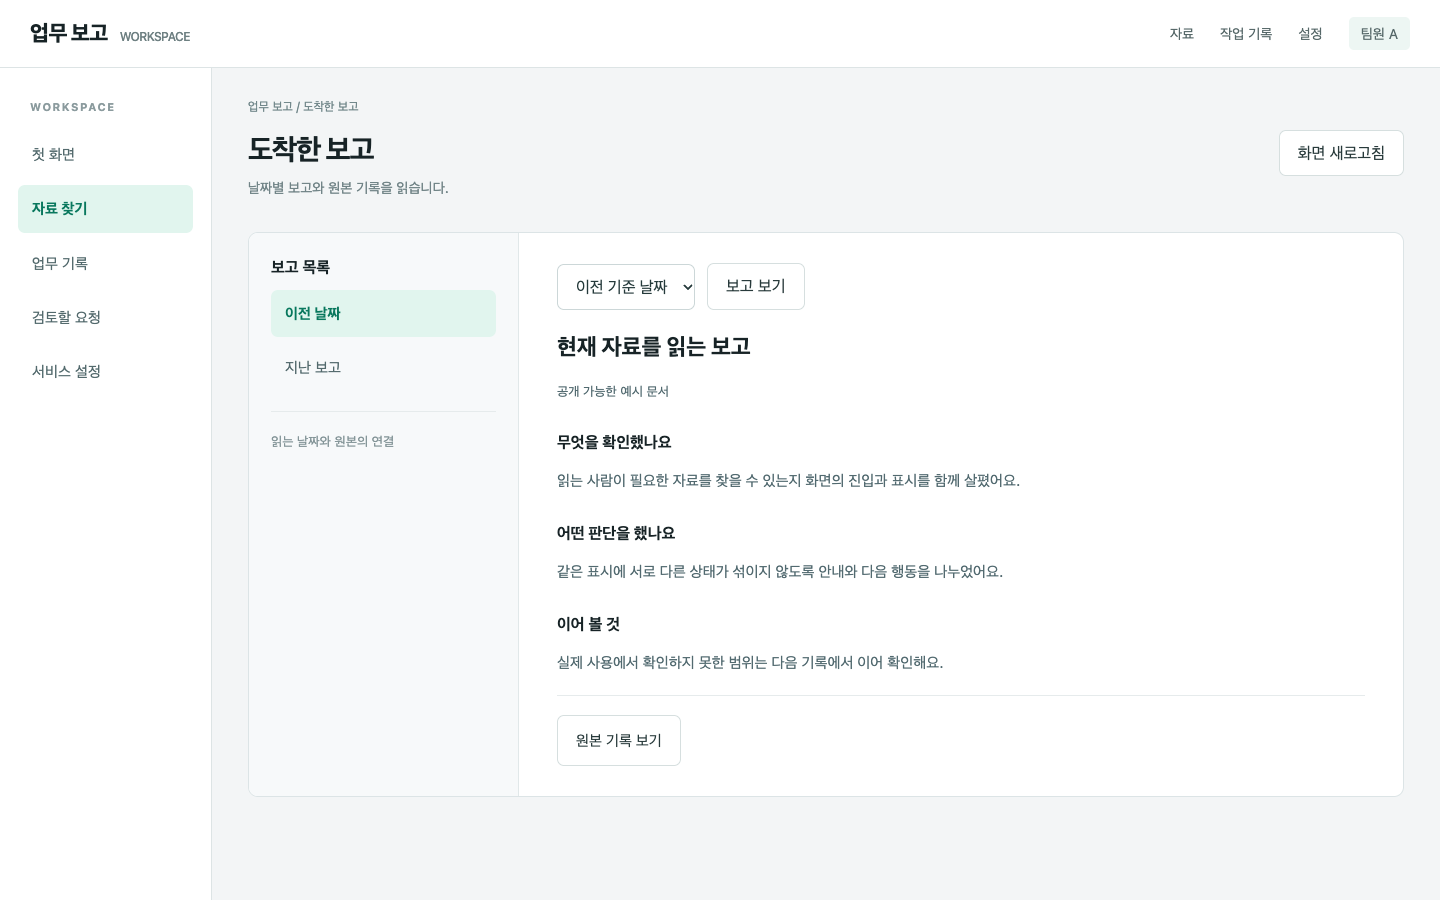Open 검토할 요청 in the sidebar
This screenshot has height=900, width=1440.
[105, 317]
